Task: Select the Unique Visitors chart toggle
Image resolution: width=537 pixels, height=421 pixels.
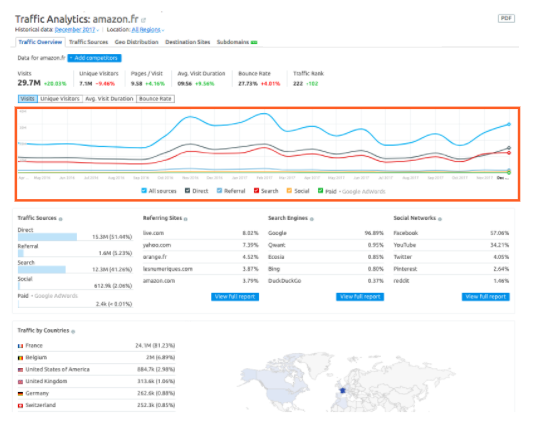Action: coord(60,99)
